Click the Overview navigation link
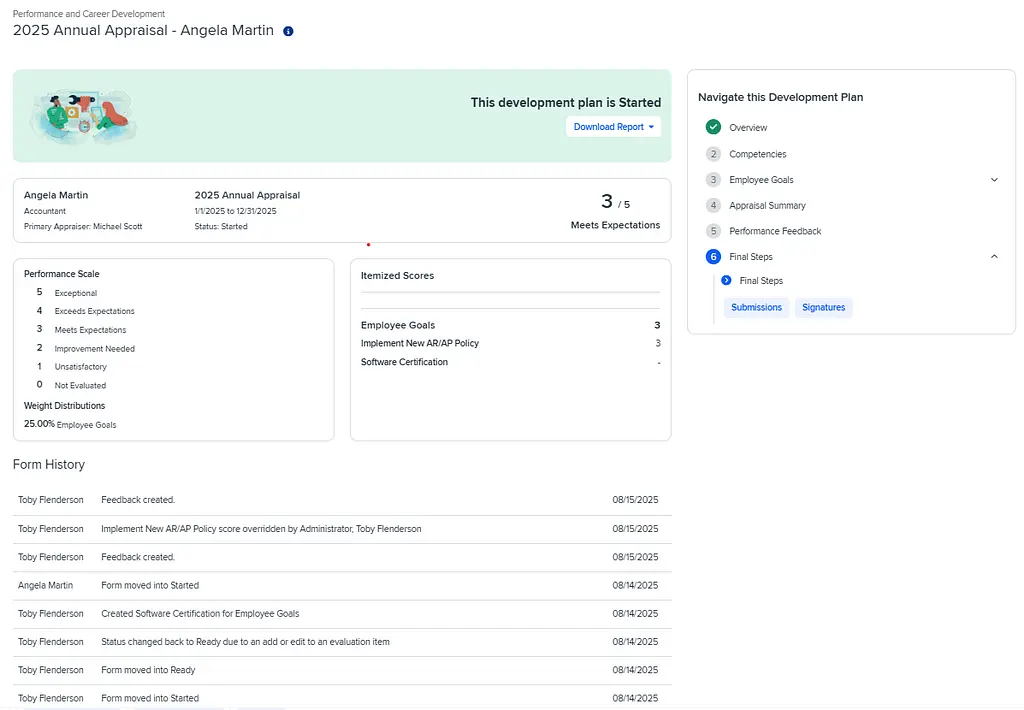 click(x=748, y=127)
